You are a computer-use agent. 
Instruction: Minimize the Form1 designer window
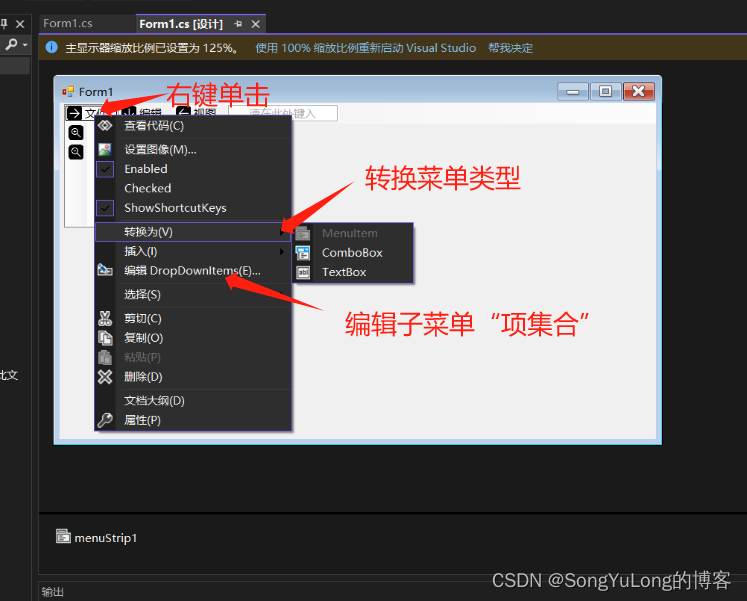pyautogui.click(x=573, y=91)
